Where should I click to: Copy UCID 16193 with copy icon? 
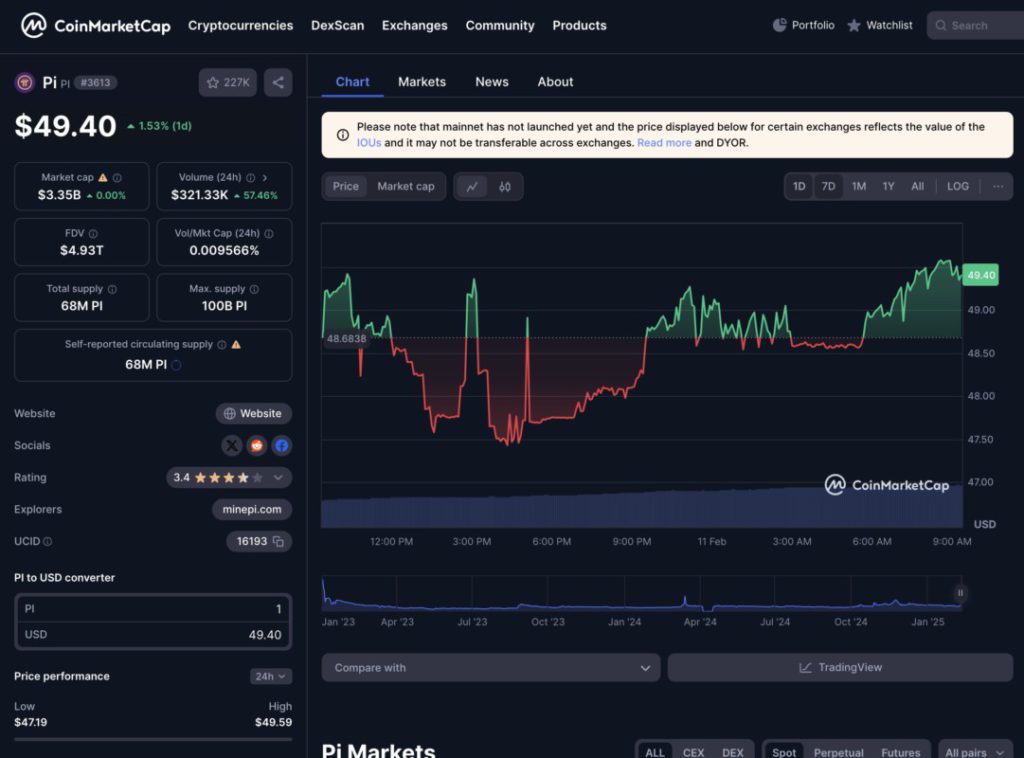tap(278, 541)
